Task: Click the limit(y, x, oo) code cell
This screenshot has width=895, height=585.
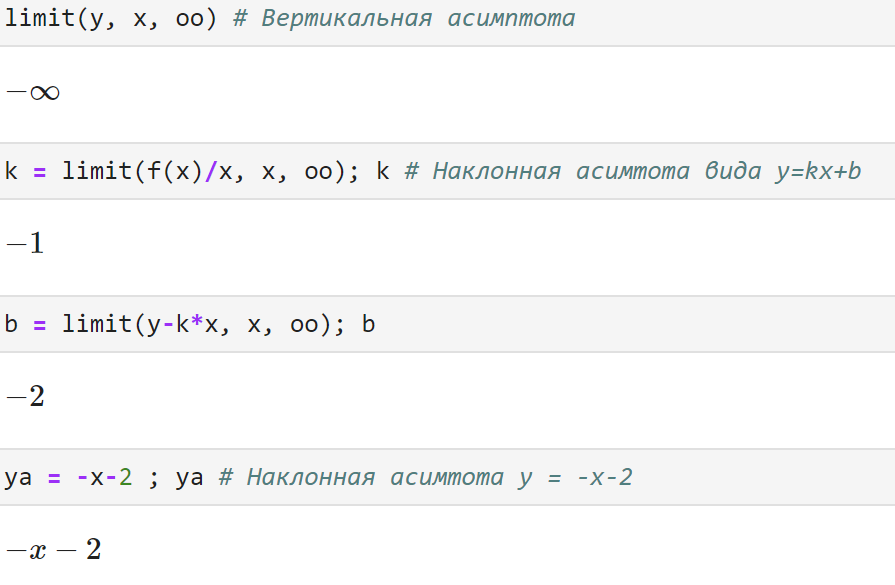Action: click(448, 22)
